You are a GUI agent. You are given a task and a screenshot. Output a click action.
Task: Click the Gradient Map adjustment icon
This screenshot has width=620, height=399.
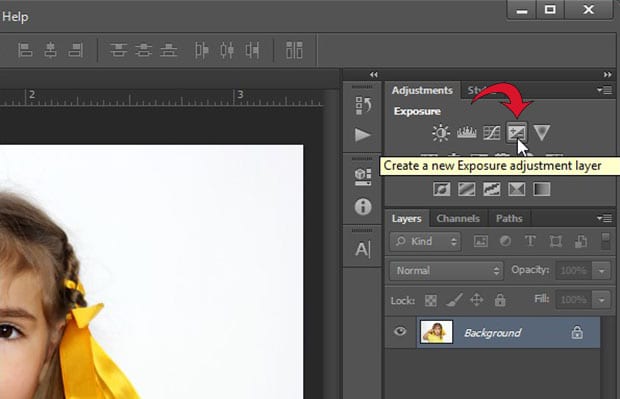[542, 189]
